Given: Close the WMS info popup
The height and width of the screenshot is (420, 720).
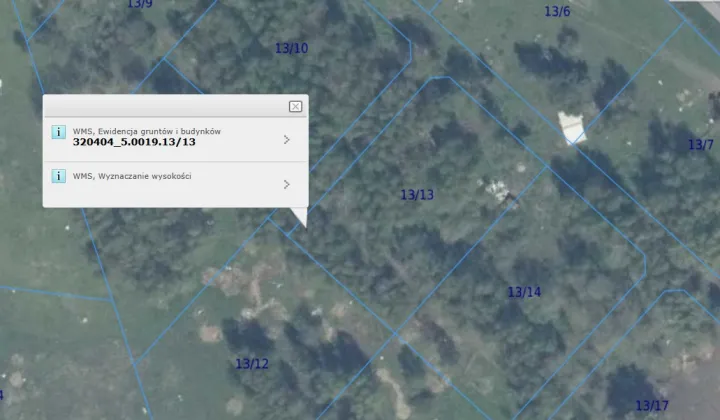Looking at the screenshot, I should tap(295, 106).
